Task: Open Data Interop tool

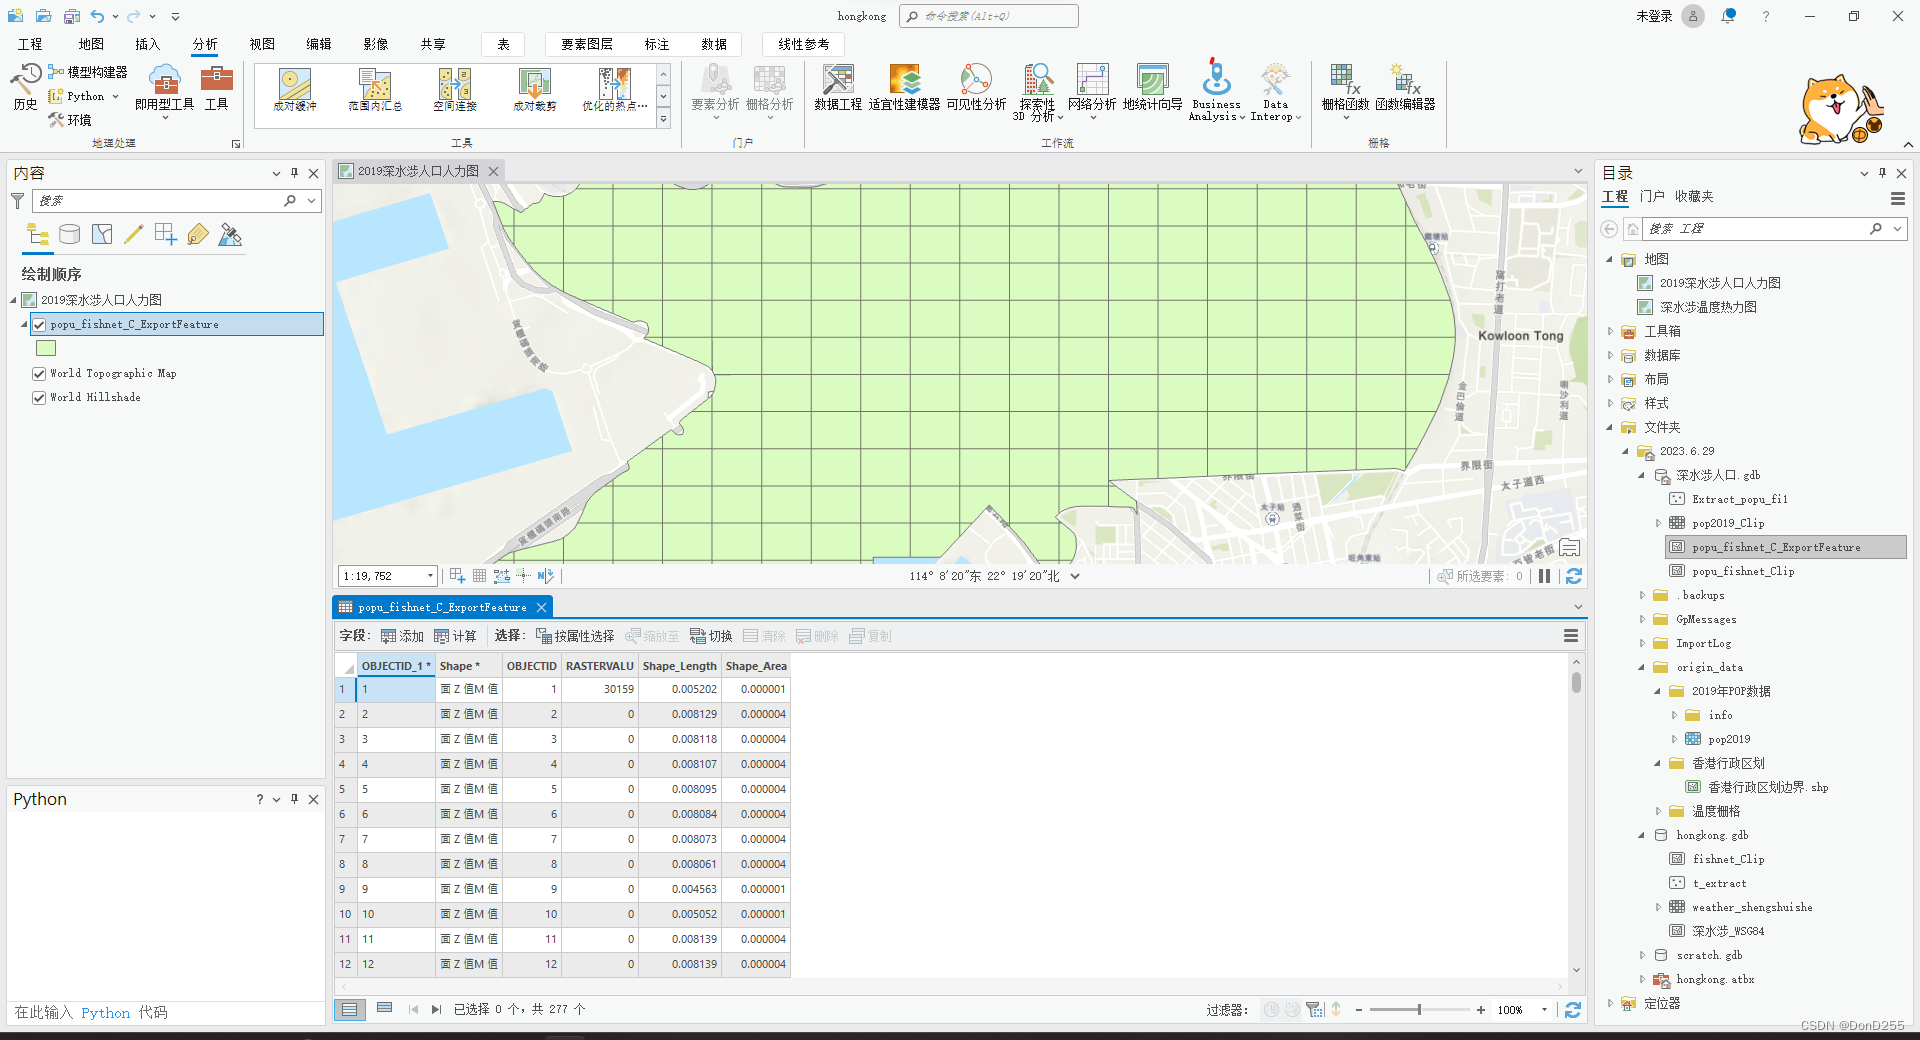Action: click(x=1275, y=92)
